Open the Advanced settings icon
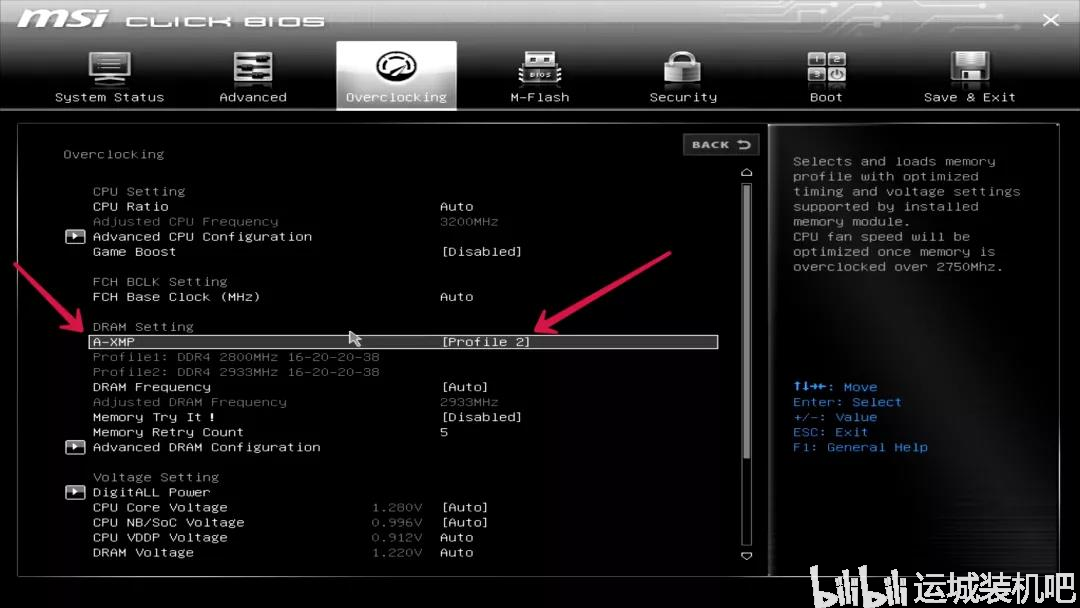Image resolution: width=1080 pixels, height=608 pixels. 253,67
